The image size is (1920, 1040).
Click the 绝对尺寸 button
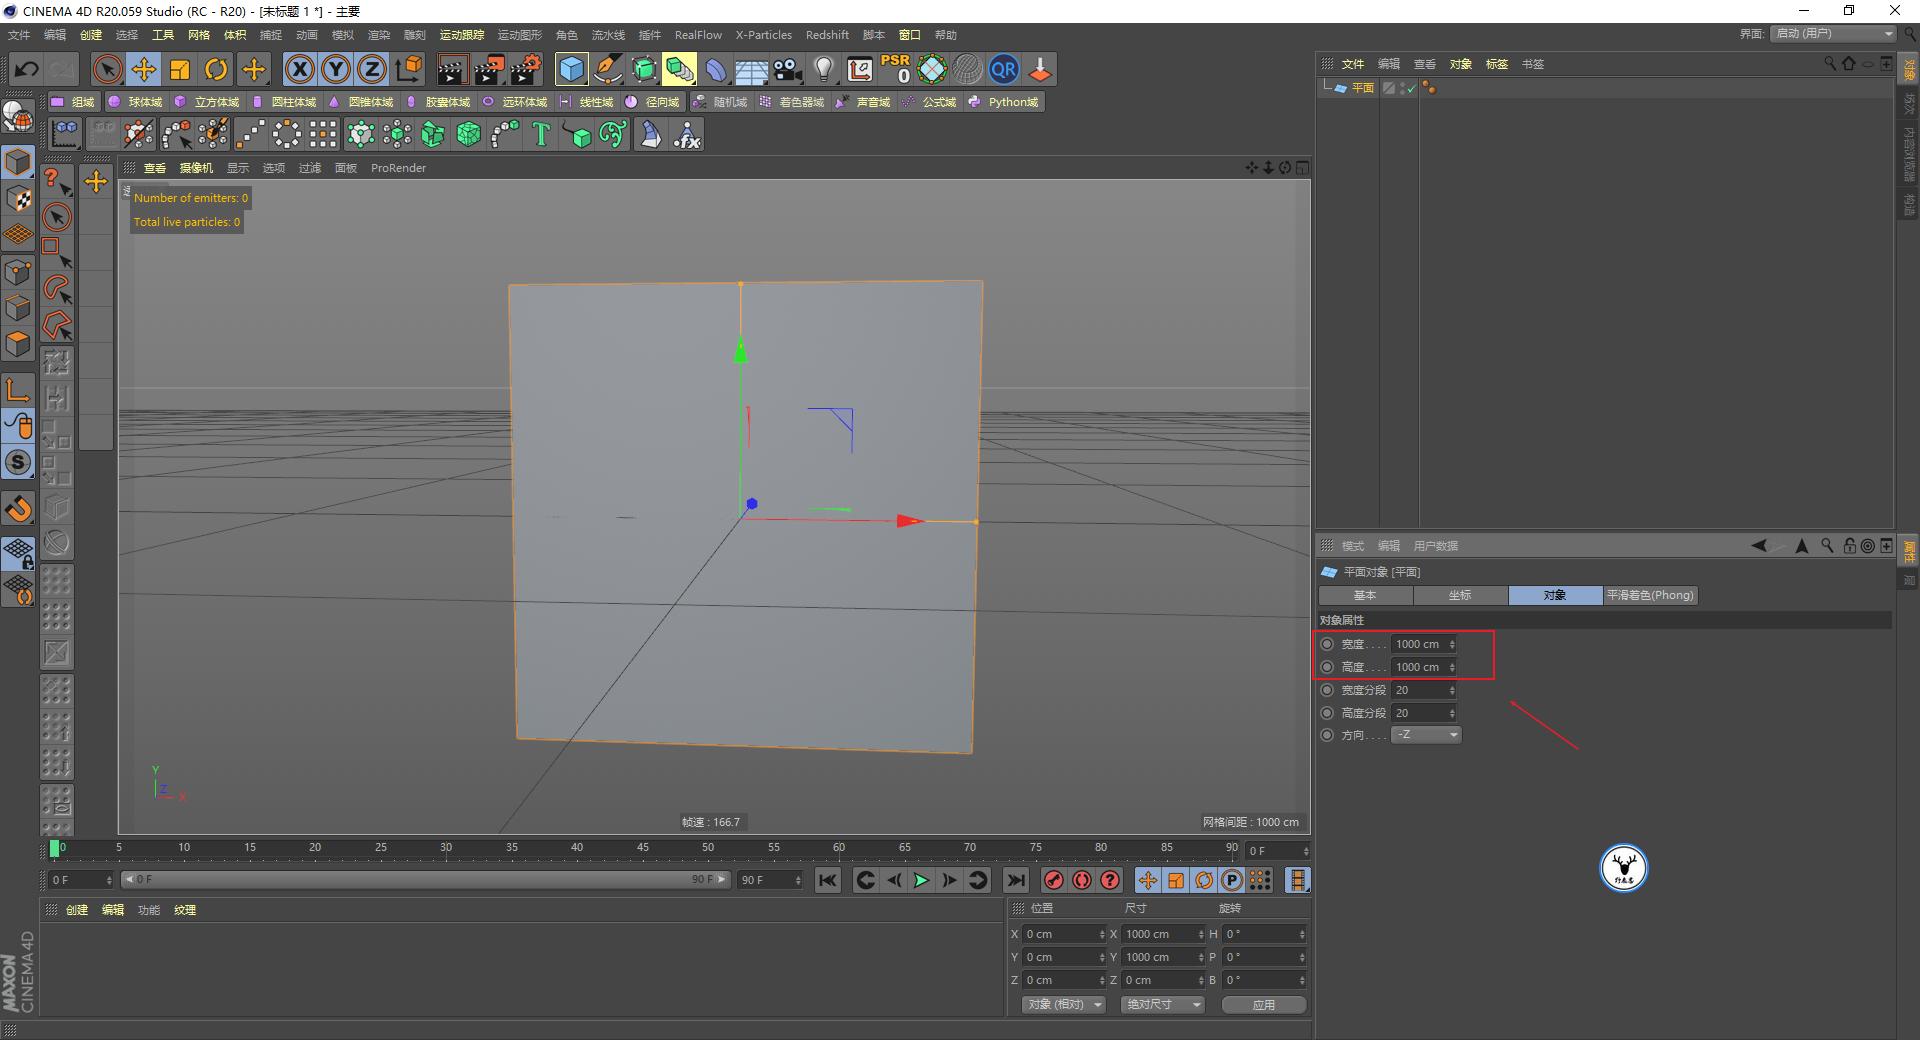click(x=1161, y=1004)
